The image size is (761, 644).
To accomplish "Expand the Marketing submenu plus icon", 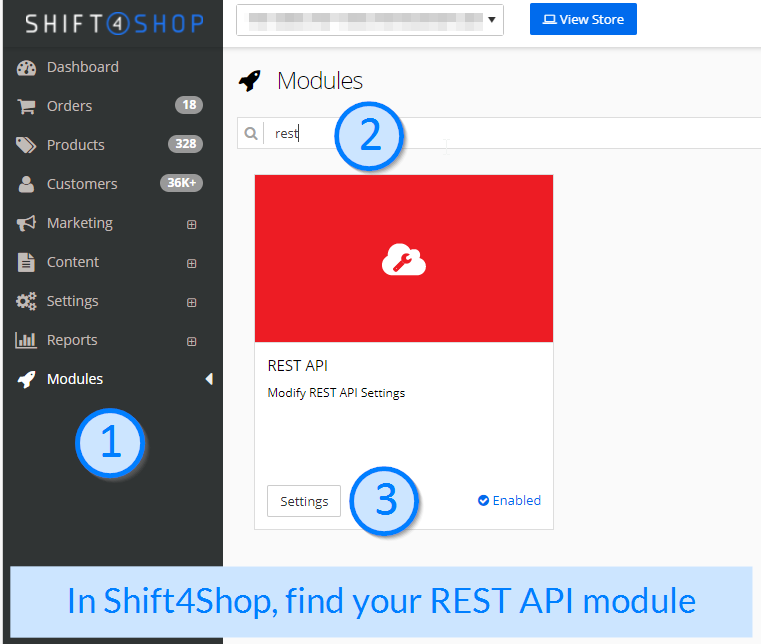I will point(192,224).
